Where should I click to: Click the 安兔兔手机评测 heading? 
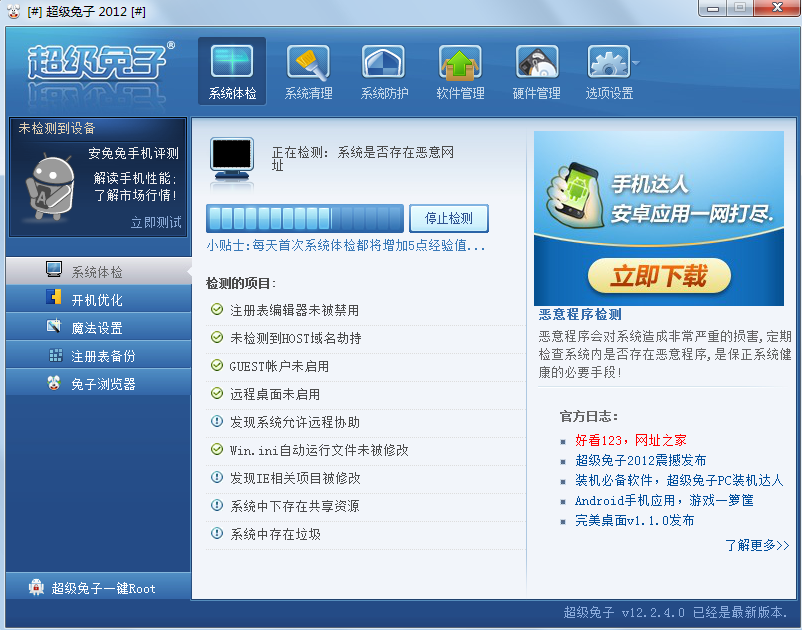133,153
